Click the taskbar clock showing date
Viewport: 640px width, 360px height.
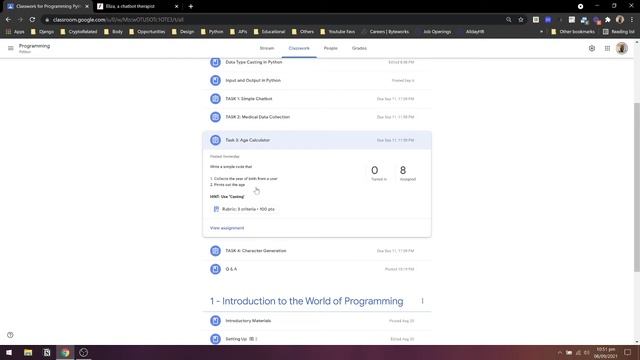click(x=606, y=353)
